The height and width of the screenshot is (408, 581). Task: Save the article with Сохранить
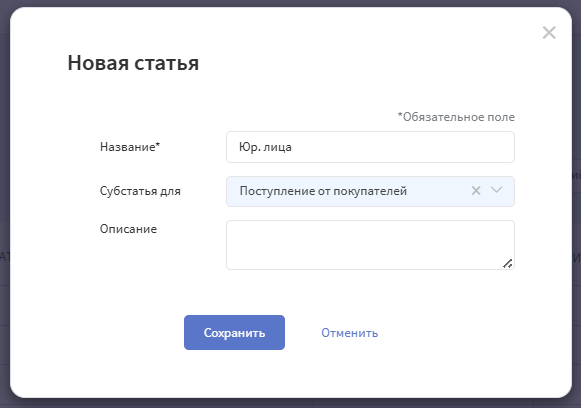click(234, 332)
